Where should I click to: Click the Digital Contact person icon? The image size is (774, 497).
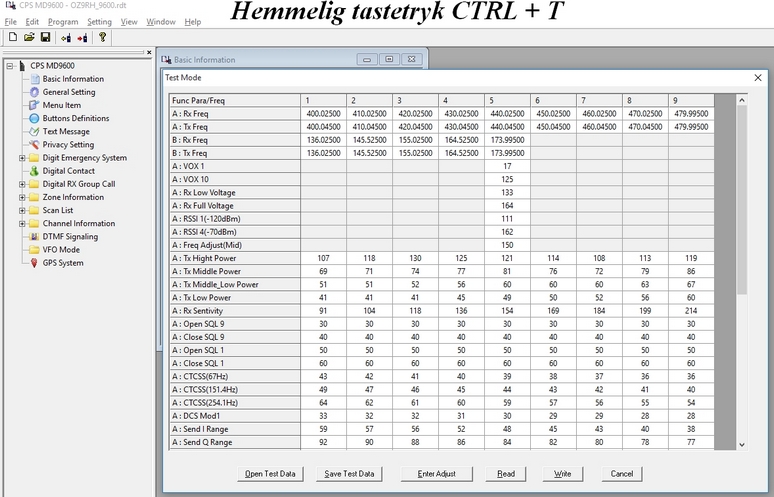[34, 171]
